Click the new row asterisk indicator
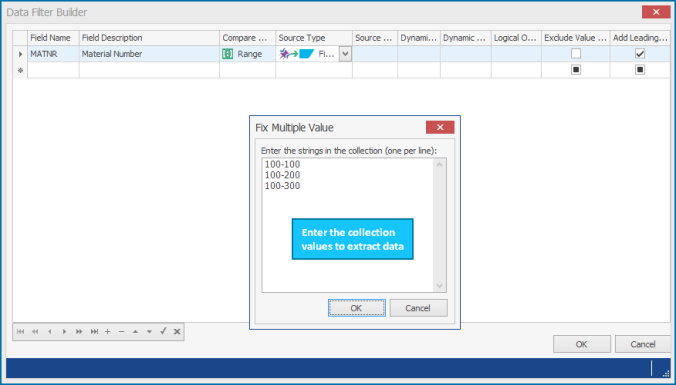 pos(20,70)
